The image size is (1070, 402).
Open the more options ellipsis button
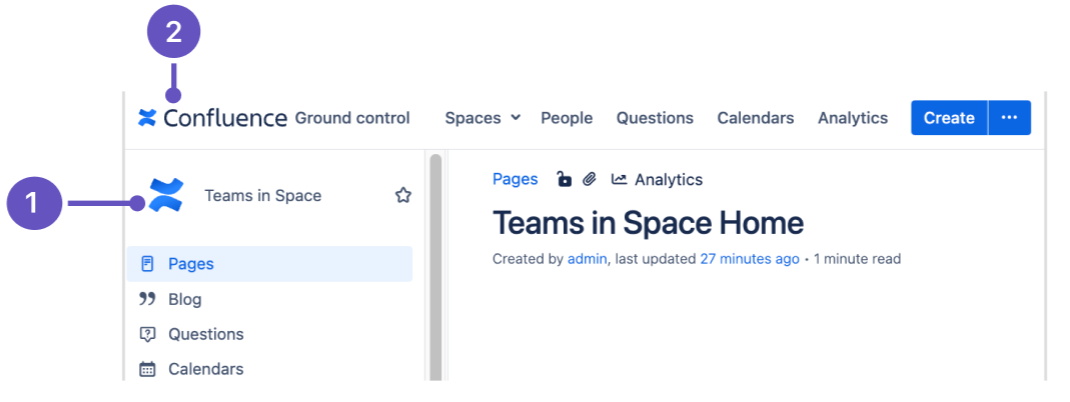coord(1009,118)
